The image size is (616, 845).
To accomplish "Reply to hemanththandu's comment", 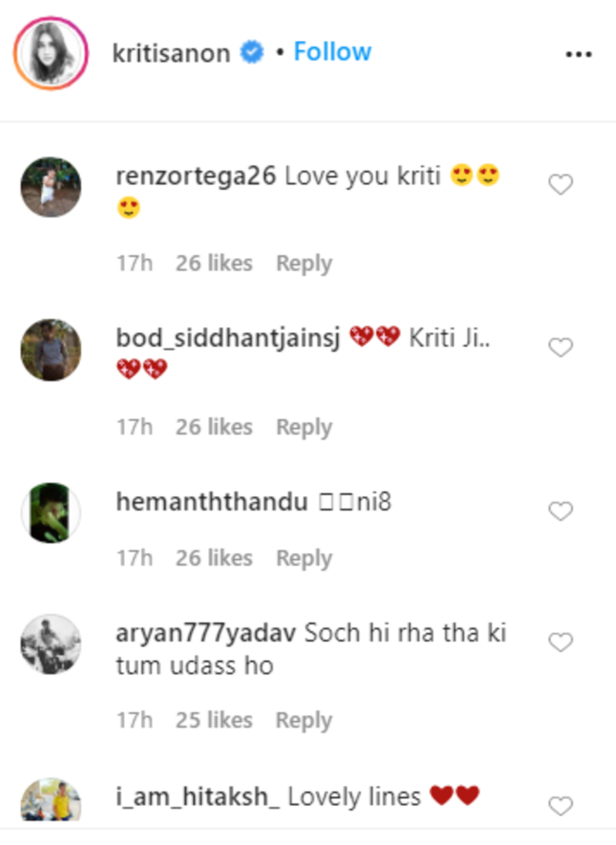I will click(304, 559).
